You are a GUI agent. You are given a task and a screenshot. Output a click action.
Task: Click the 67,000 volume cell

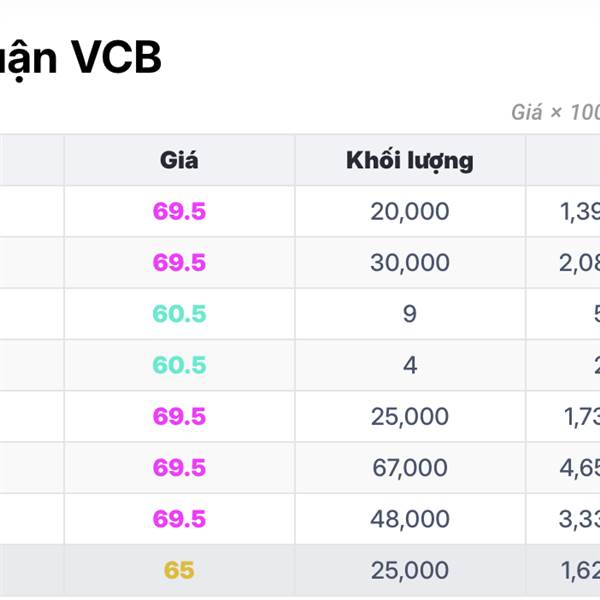click(409, 468)
